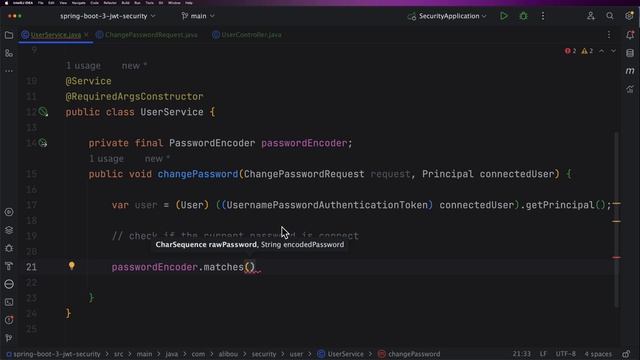Open the File menu in the menu bar

pyautogui.click(x=40, y=3)
